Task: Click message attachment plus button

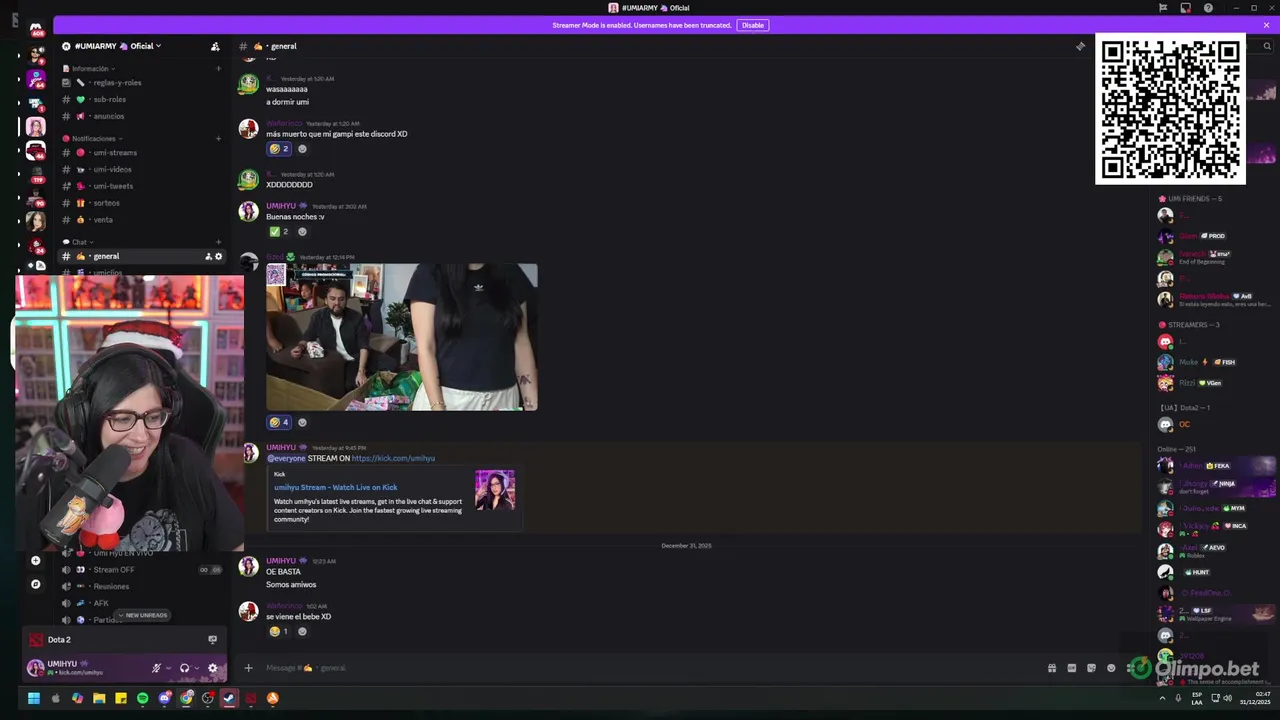Action: click(248, 668)
